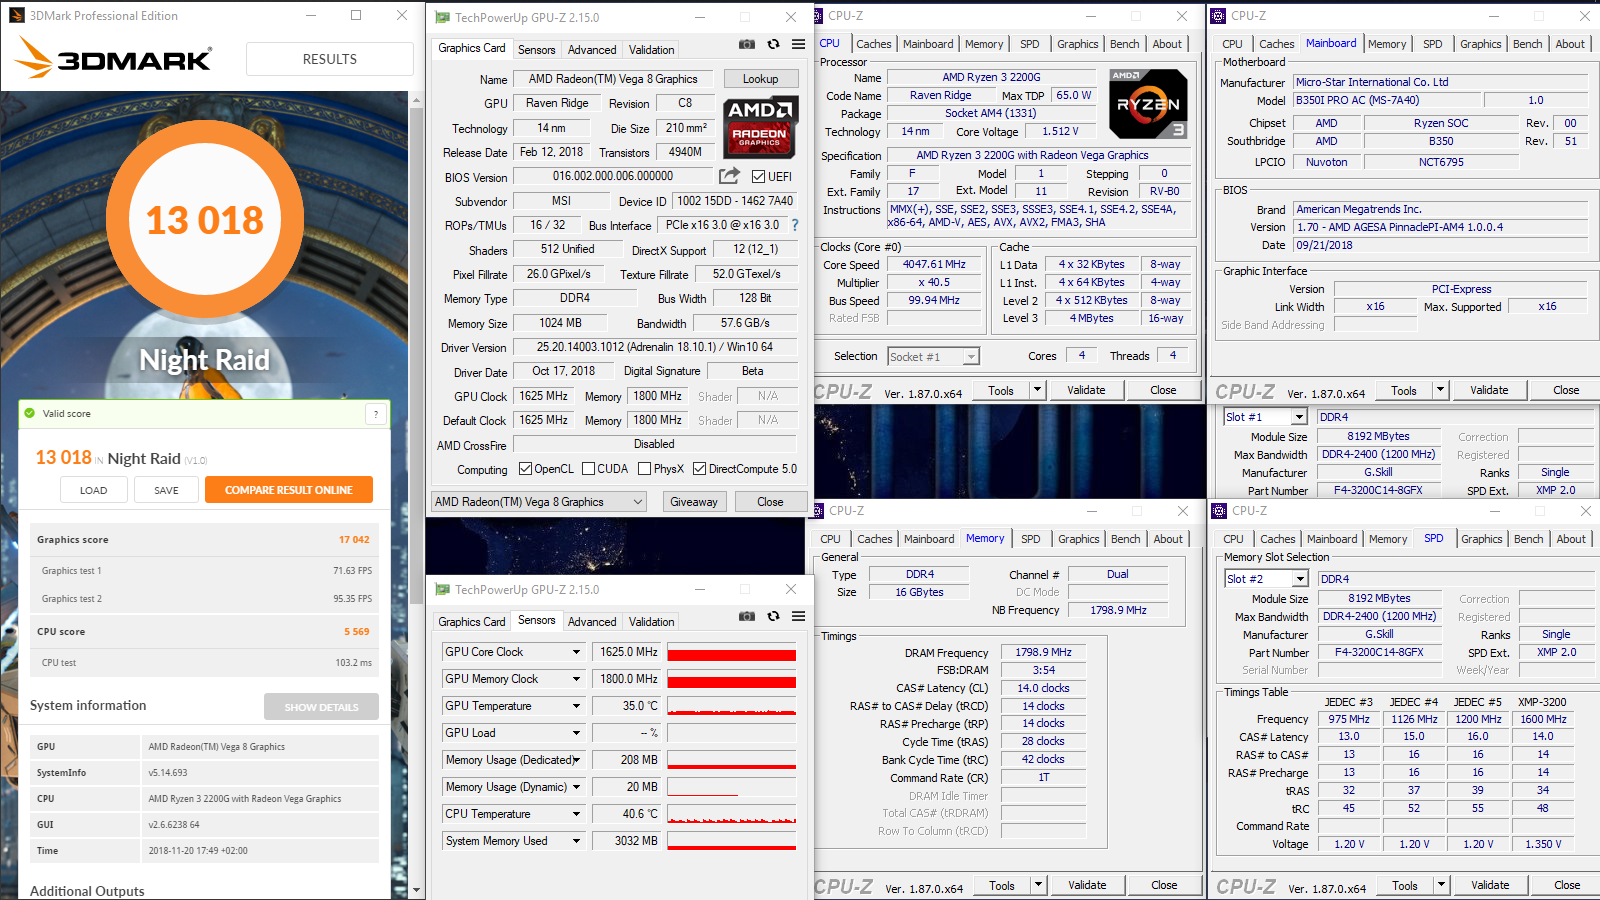
Task: Click the 3DMark Professional Edition title bar icon
Action: (15, 15)
